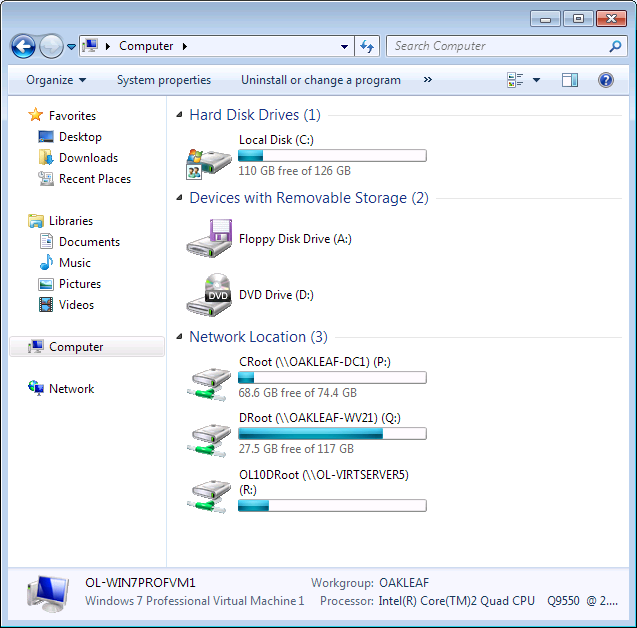This screenshot has height=628, width=637.
Task: Click the Processor value in details pane
Action: pos(498,601)
